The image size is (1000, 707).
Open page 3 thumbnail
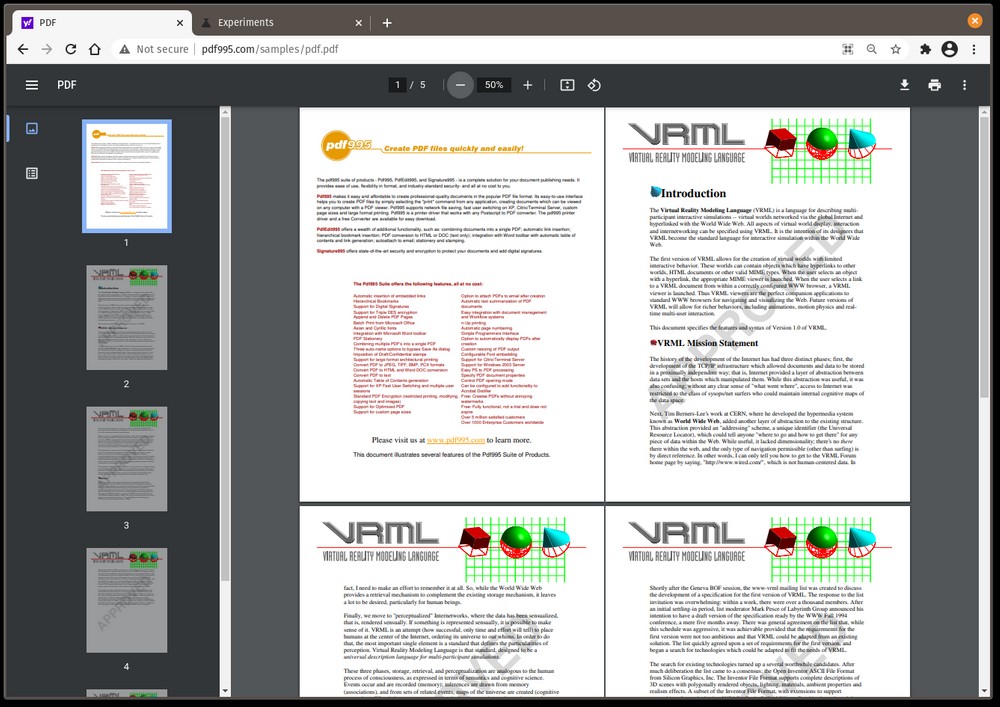pos(126,458)
